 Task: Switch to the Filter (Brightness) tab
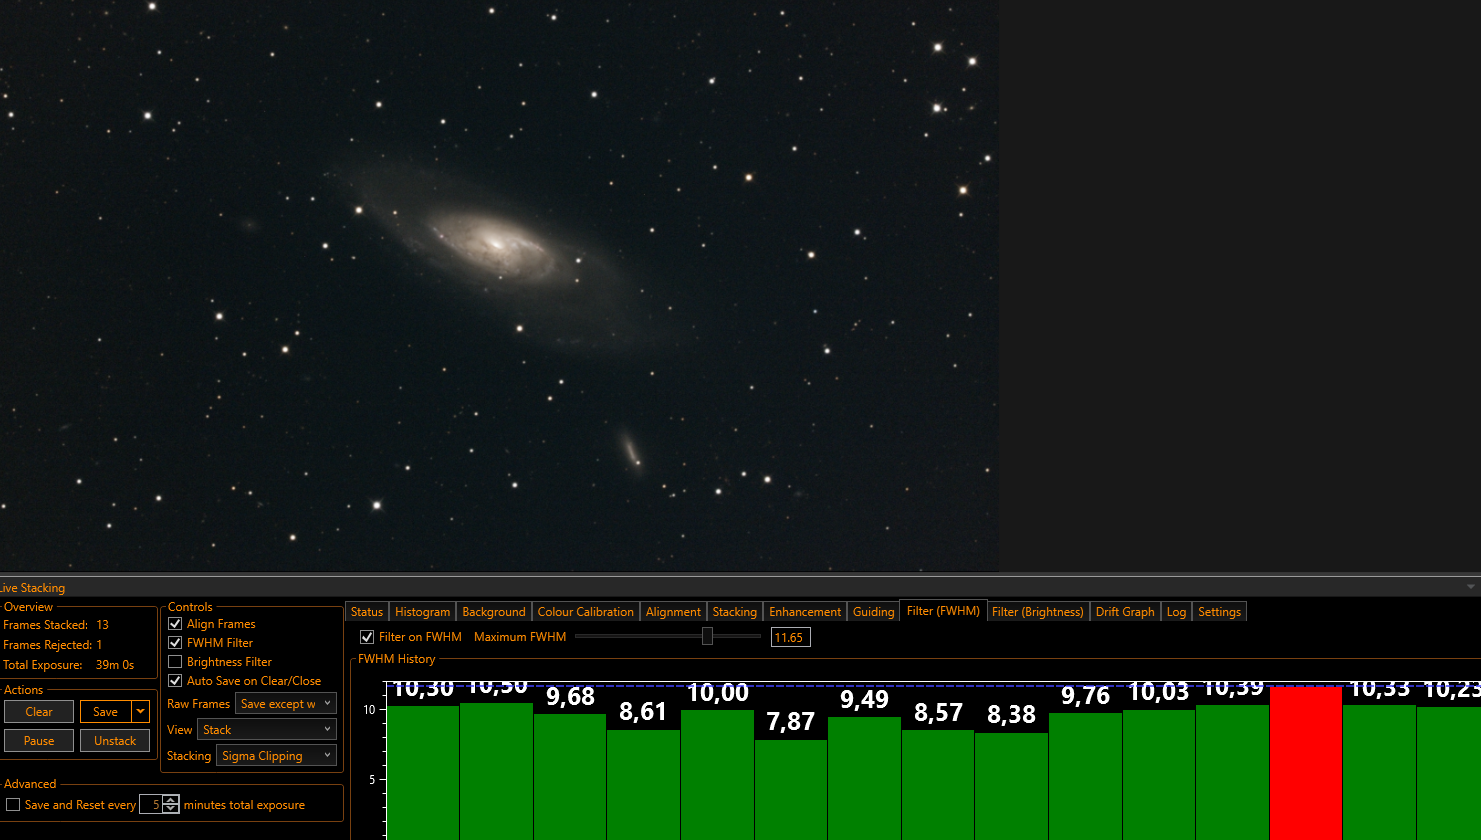pos(1038,612)
